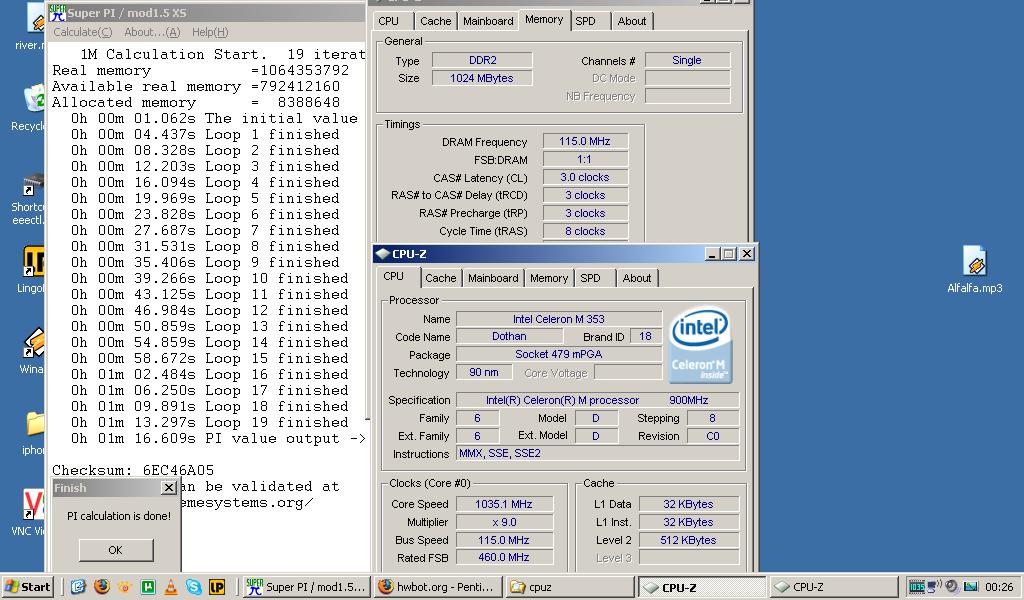Click the Name field Intel Celeron M 353
The image size is (1024, 600).
point(558,319)
